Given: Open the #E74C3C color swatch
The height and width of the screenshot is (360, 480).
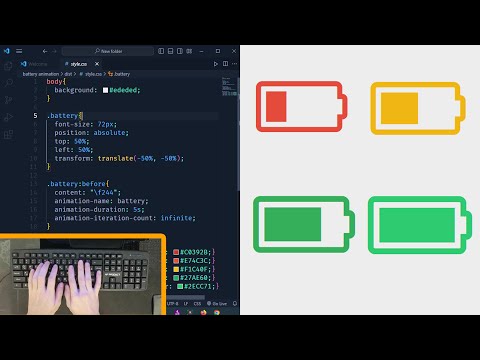Looking at the screenshot, I should coord(176,261).
